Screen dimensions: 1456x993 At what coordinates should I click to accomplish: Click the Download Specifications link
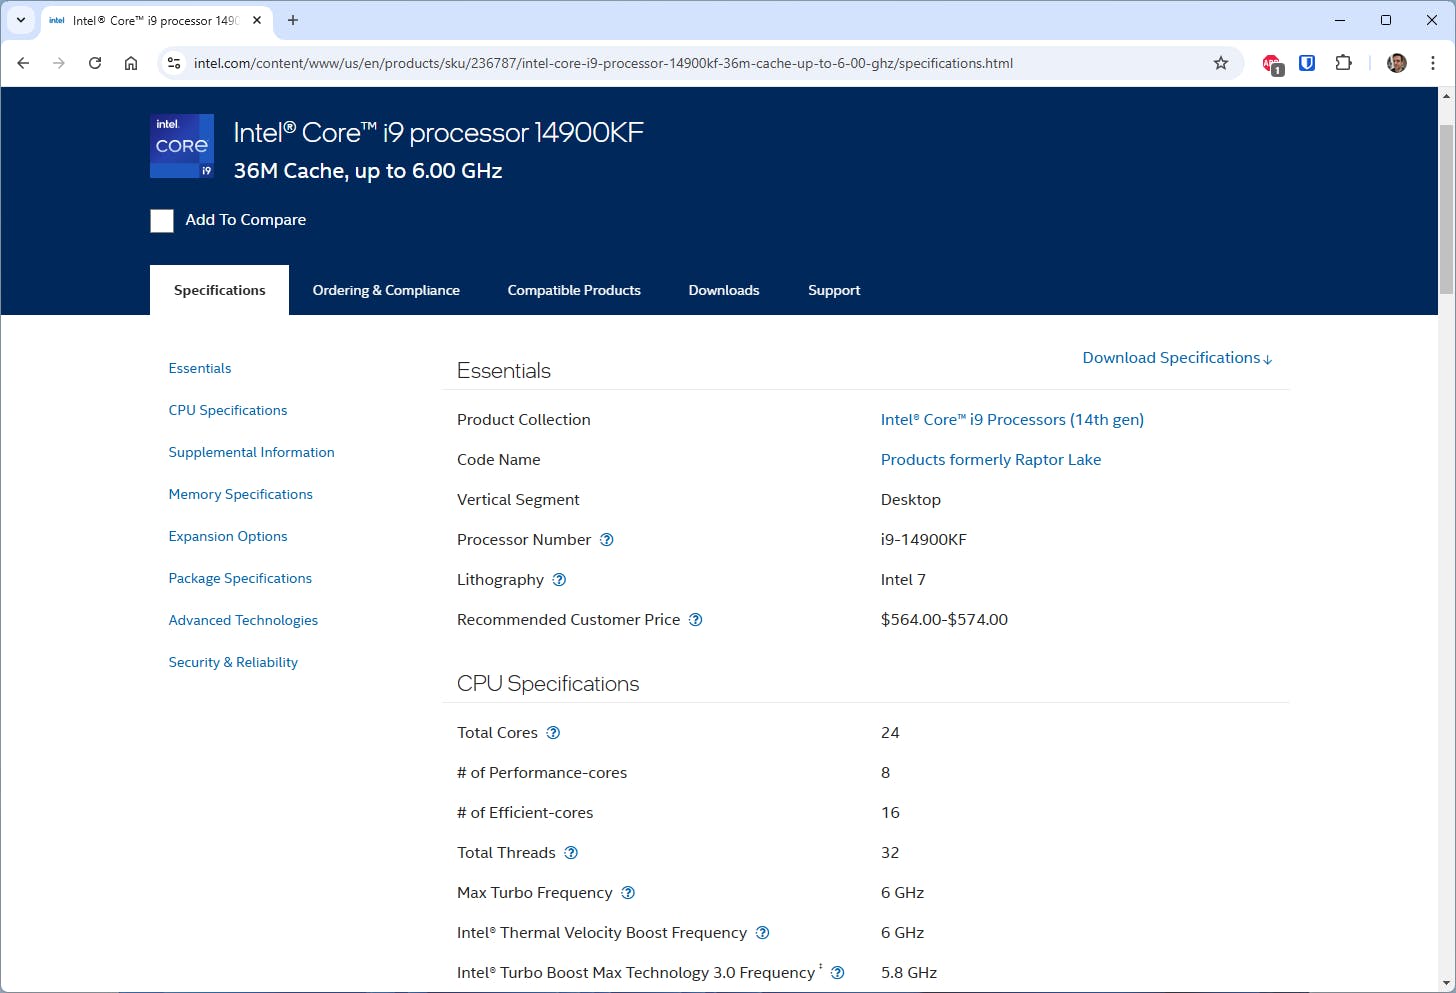pos(1177,358)
